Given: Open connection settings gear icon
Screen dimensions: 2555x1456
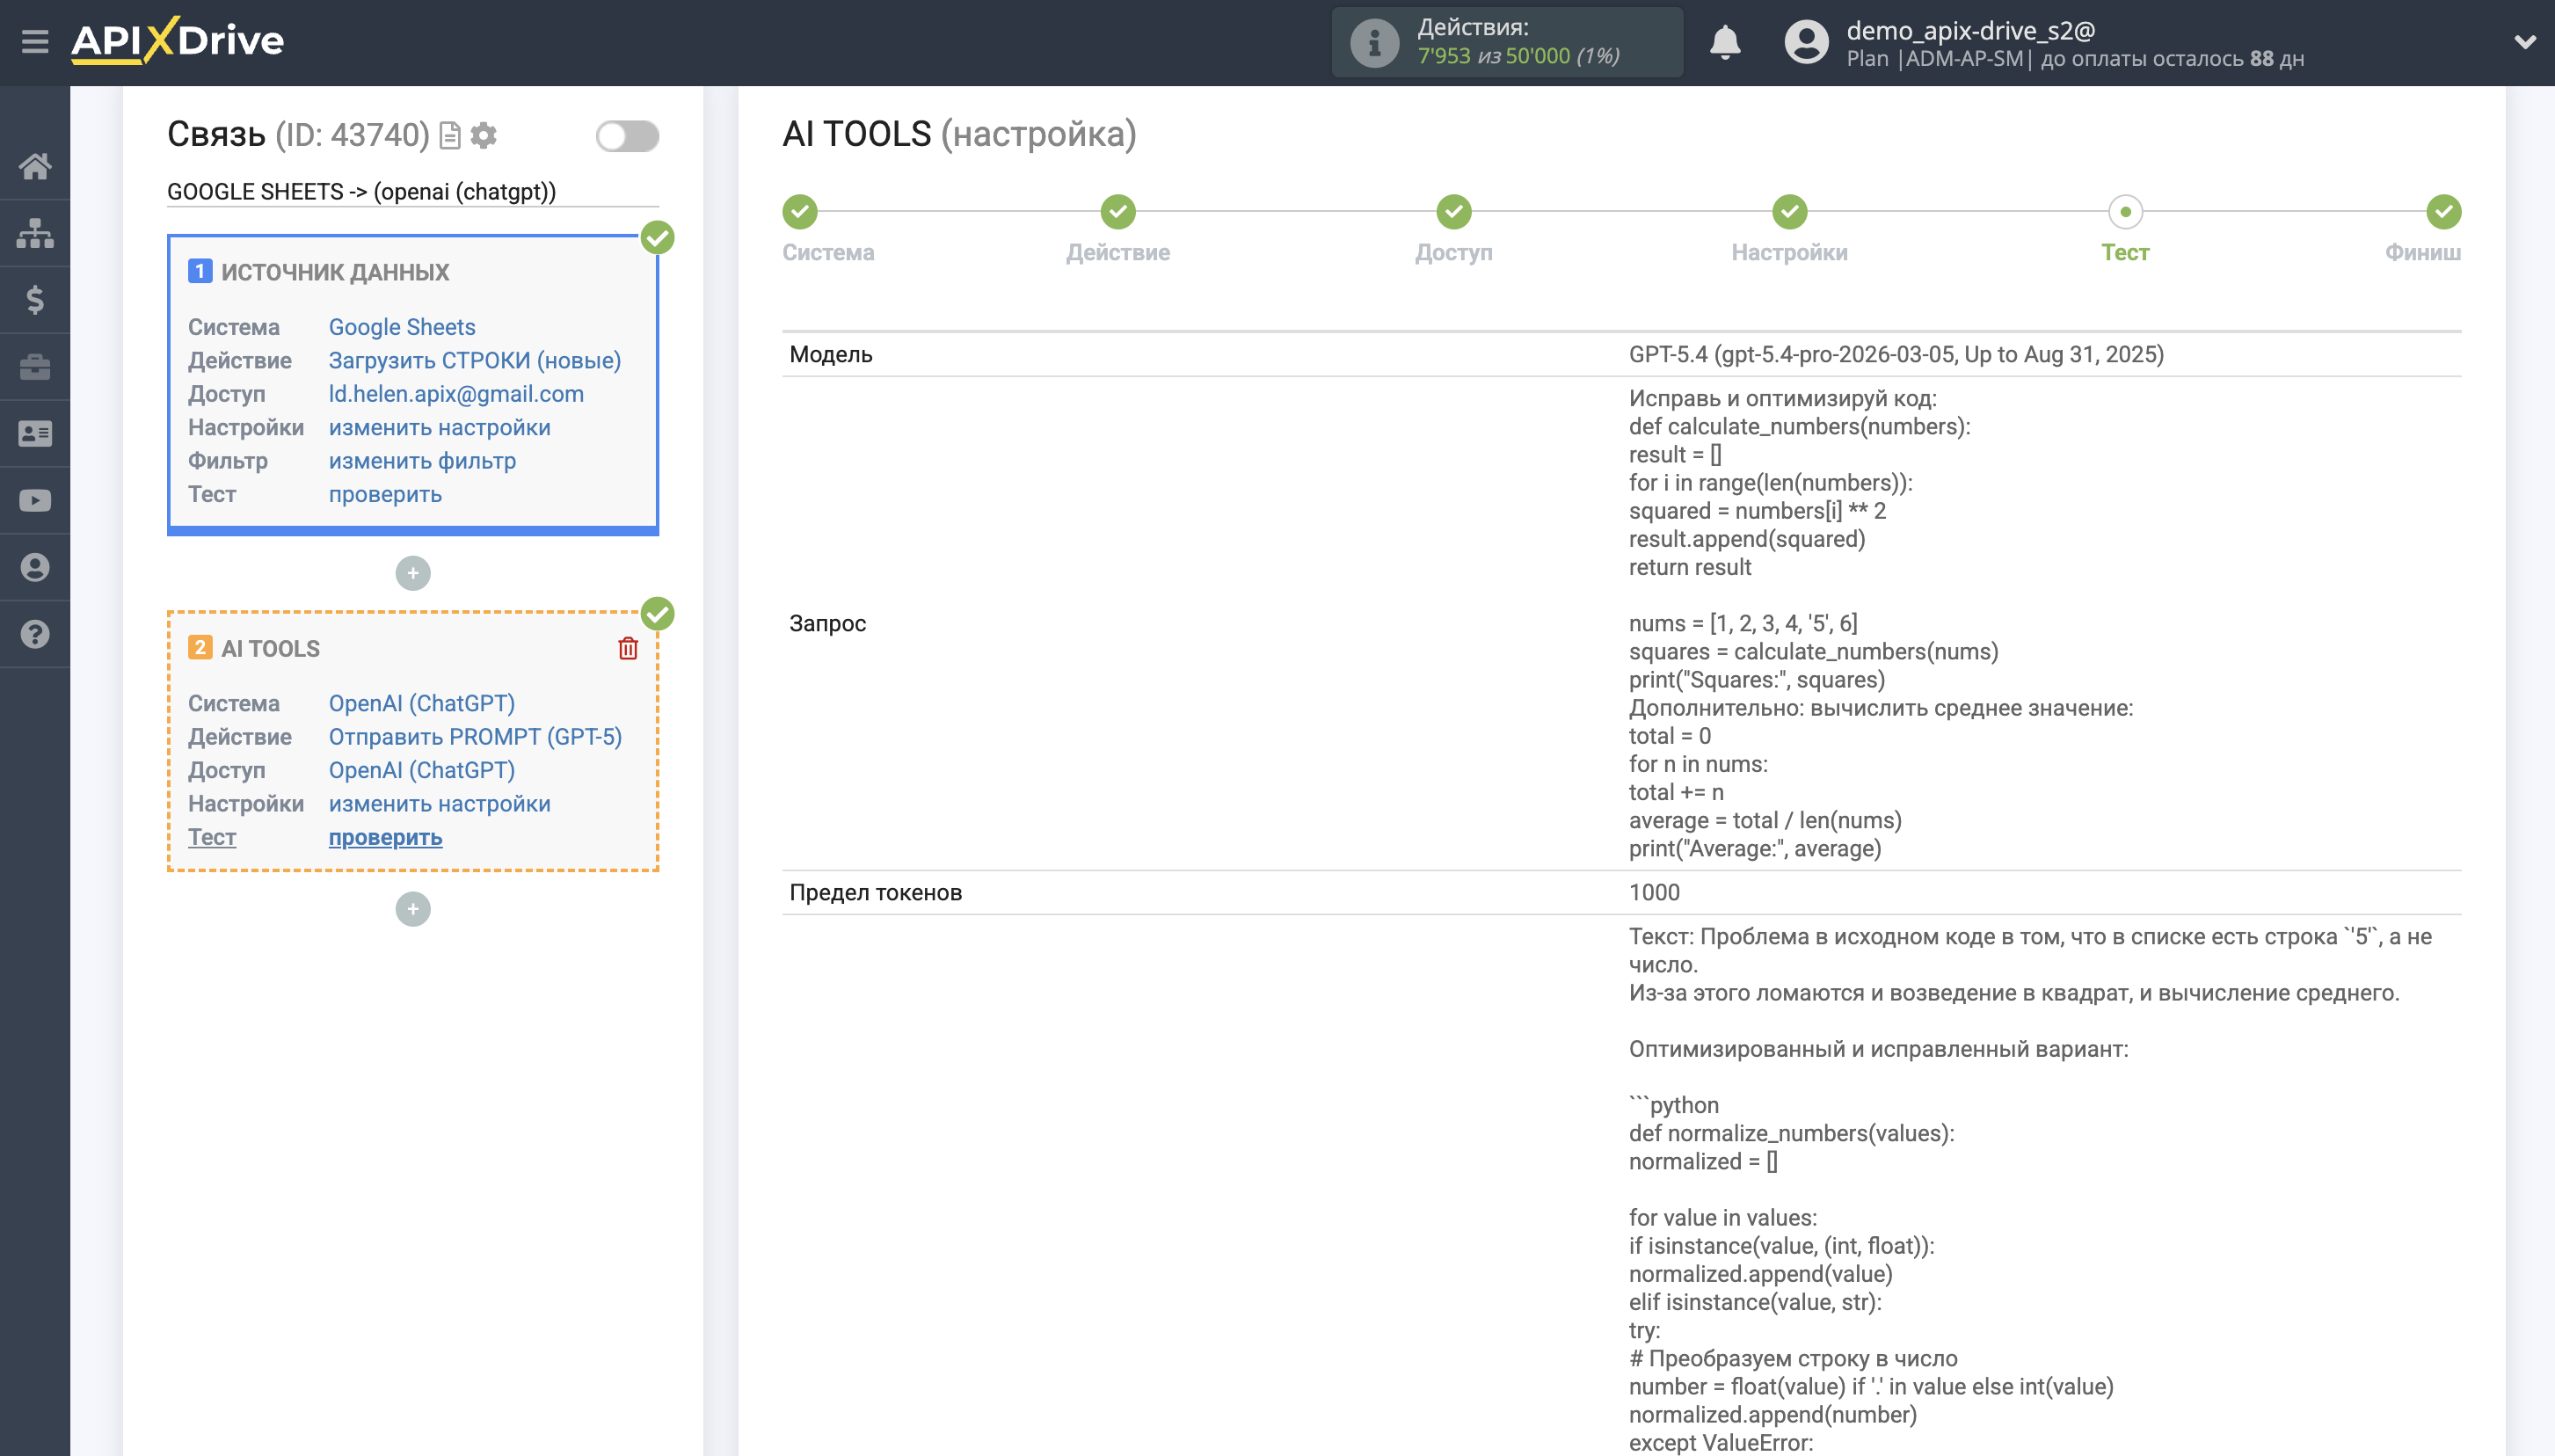Looking at the screenshot, I should click(x=485, y=136).
